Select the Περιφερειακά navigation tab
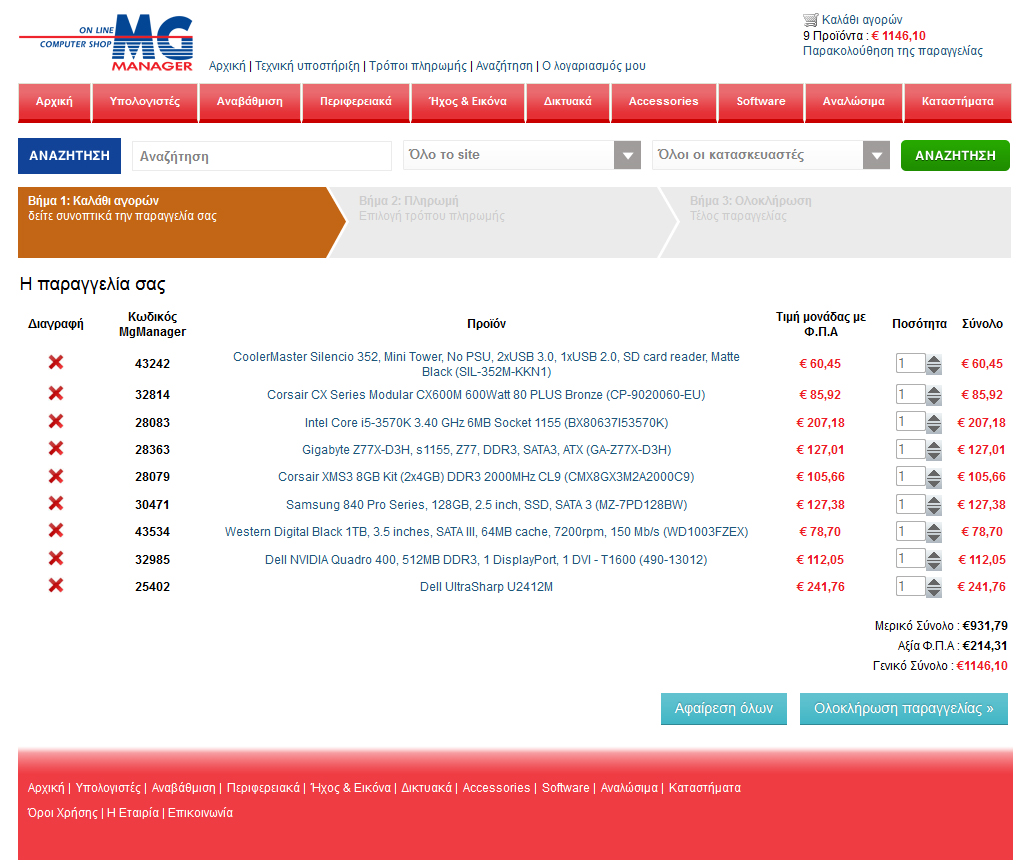Image resolution: width=1024 pixels, height=868 pixels. [356, 102]
